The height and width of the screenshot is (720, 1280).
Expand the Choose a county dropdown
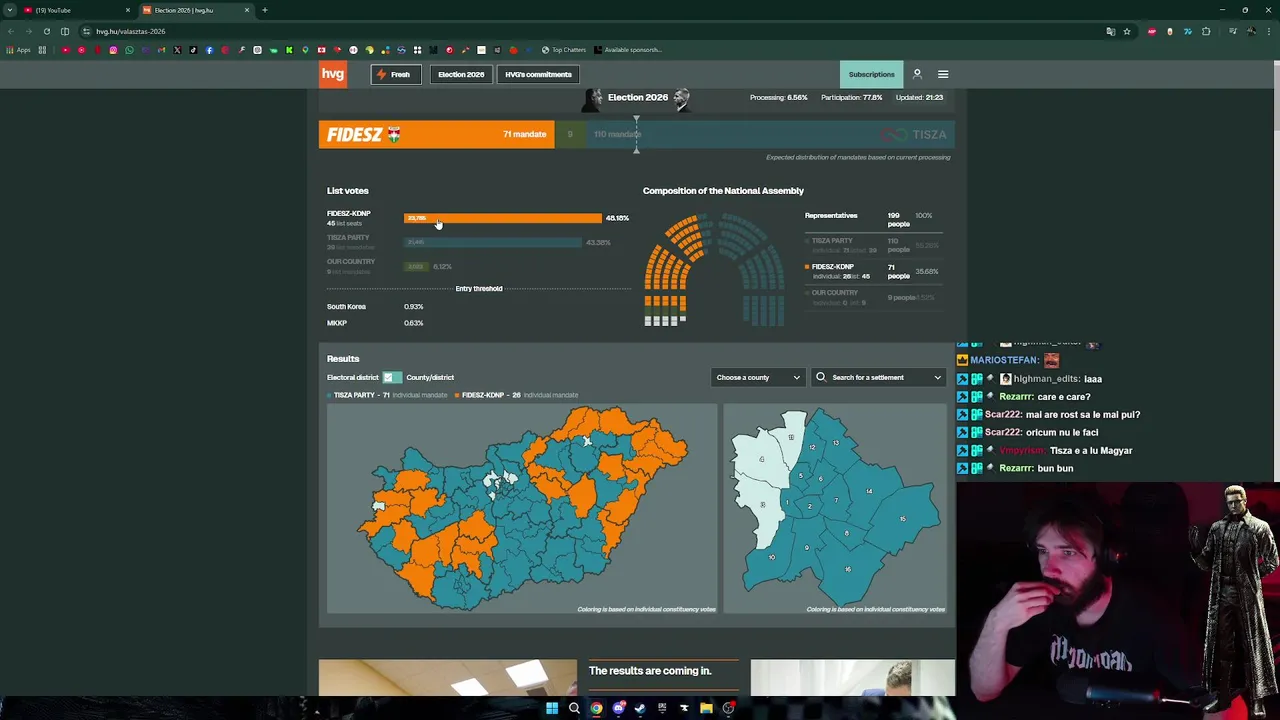(x=757, y=377)
